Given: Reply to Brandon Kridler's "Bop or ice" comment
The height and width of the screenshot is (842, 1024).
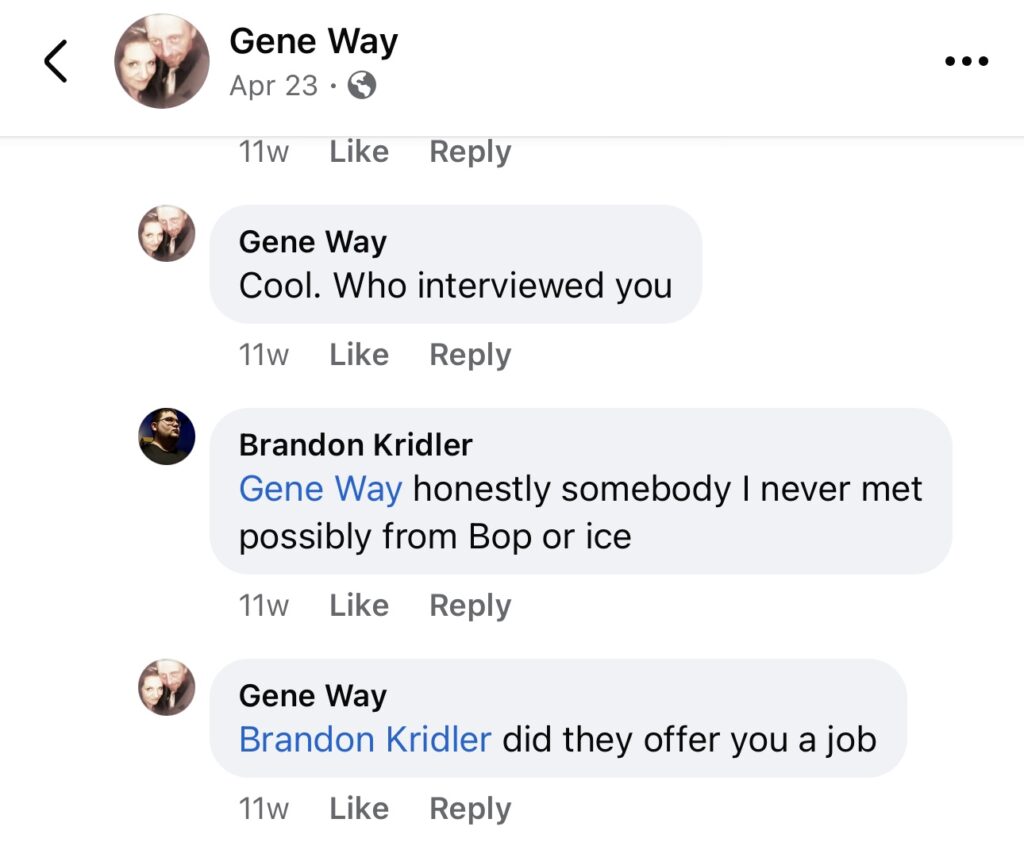Looking at the screenshot, I should (x=470, y=606).
